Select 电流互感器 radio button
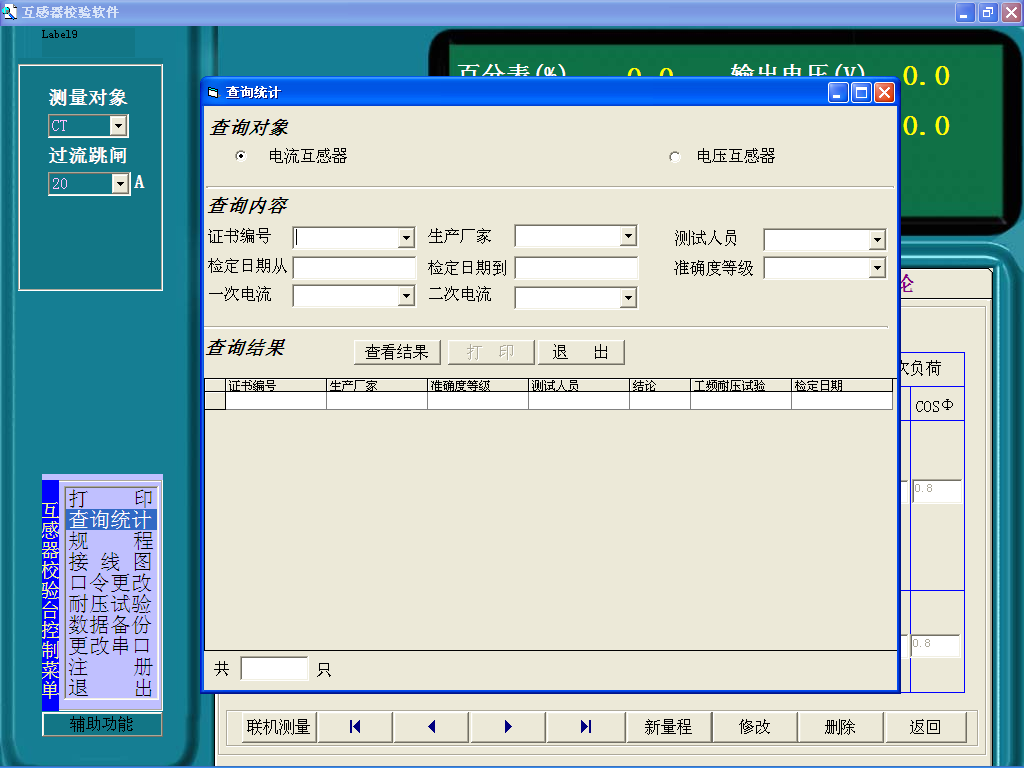 pos(240,156)
